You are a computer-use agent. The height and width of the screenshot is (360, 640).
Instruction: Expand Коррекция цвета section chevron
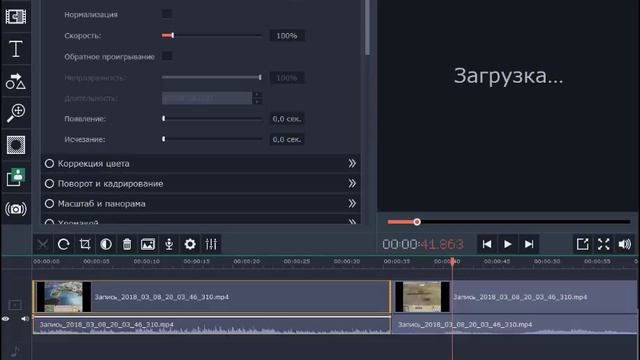coord(352,164)
